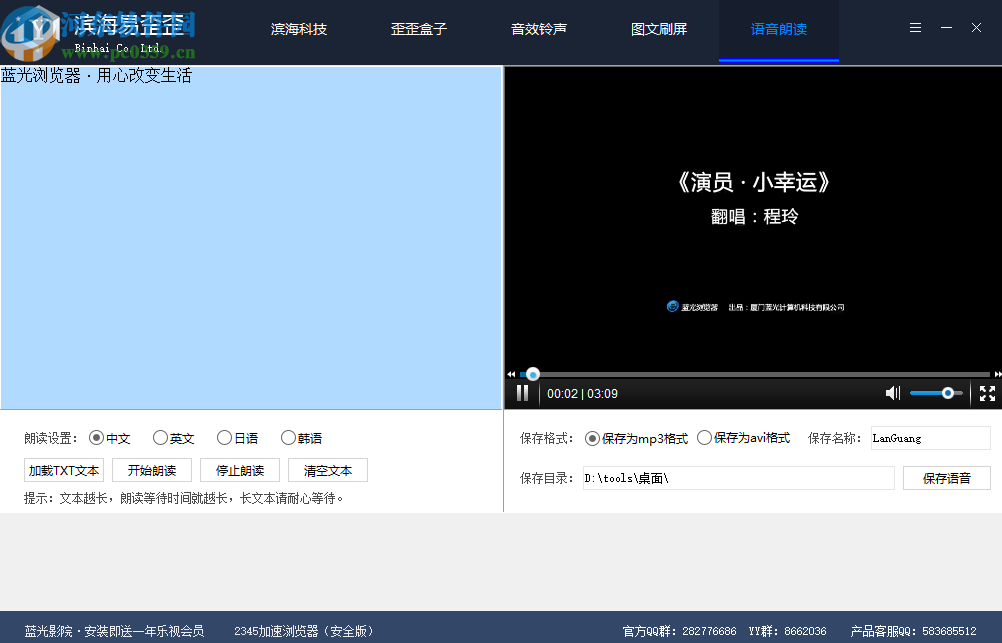Click 清空文本 to clear the text
Viewport: 1002px width, 643px height.
pyautogui.click(x=327, y=470)
